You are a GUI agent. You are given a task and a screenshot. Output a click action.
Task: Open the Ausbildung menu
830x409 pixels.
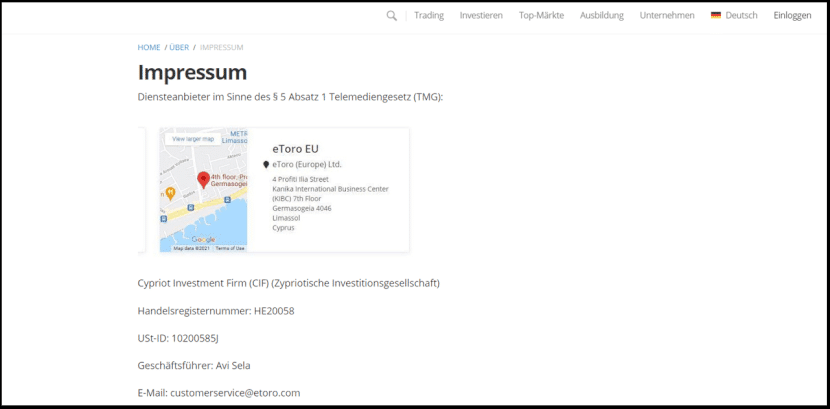point(601,15)
